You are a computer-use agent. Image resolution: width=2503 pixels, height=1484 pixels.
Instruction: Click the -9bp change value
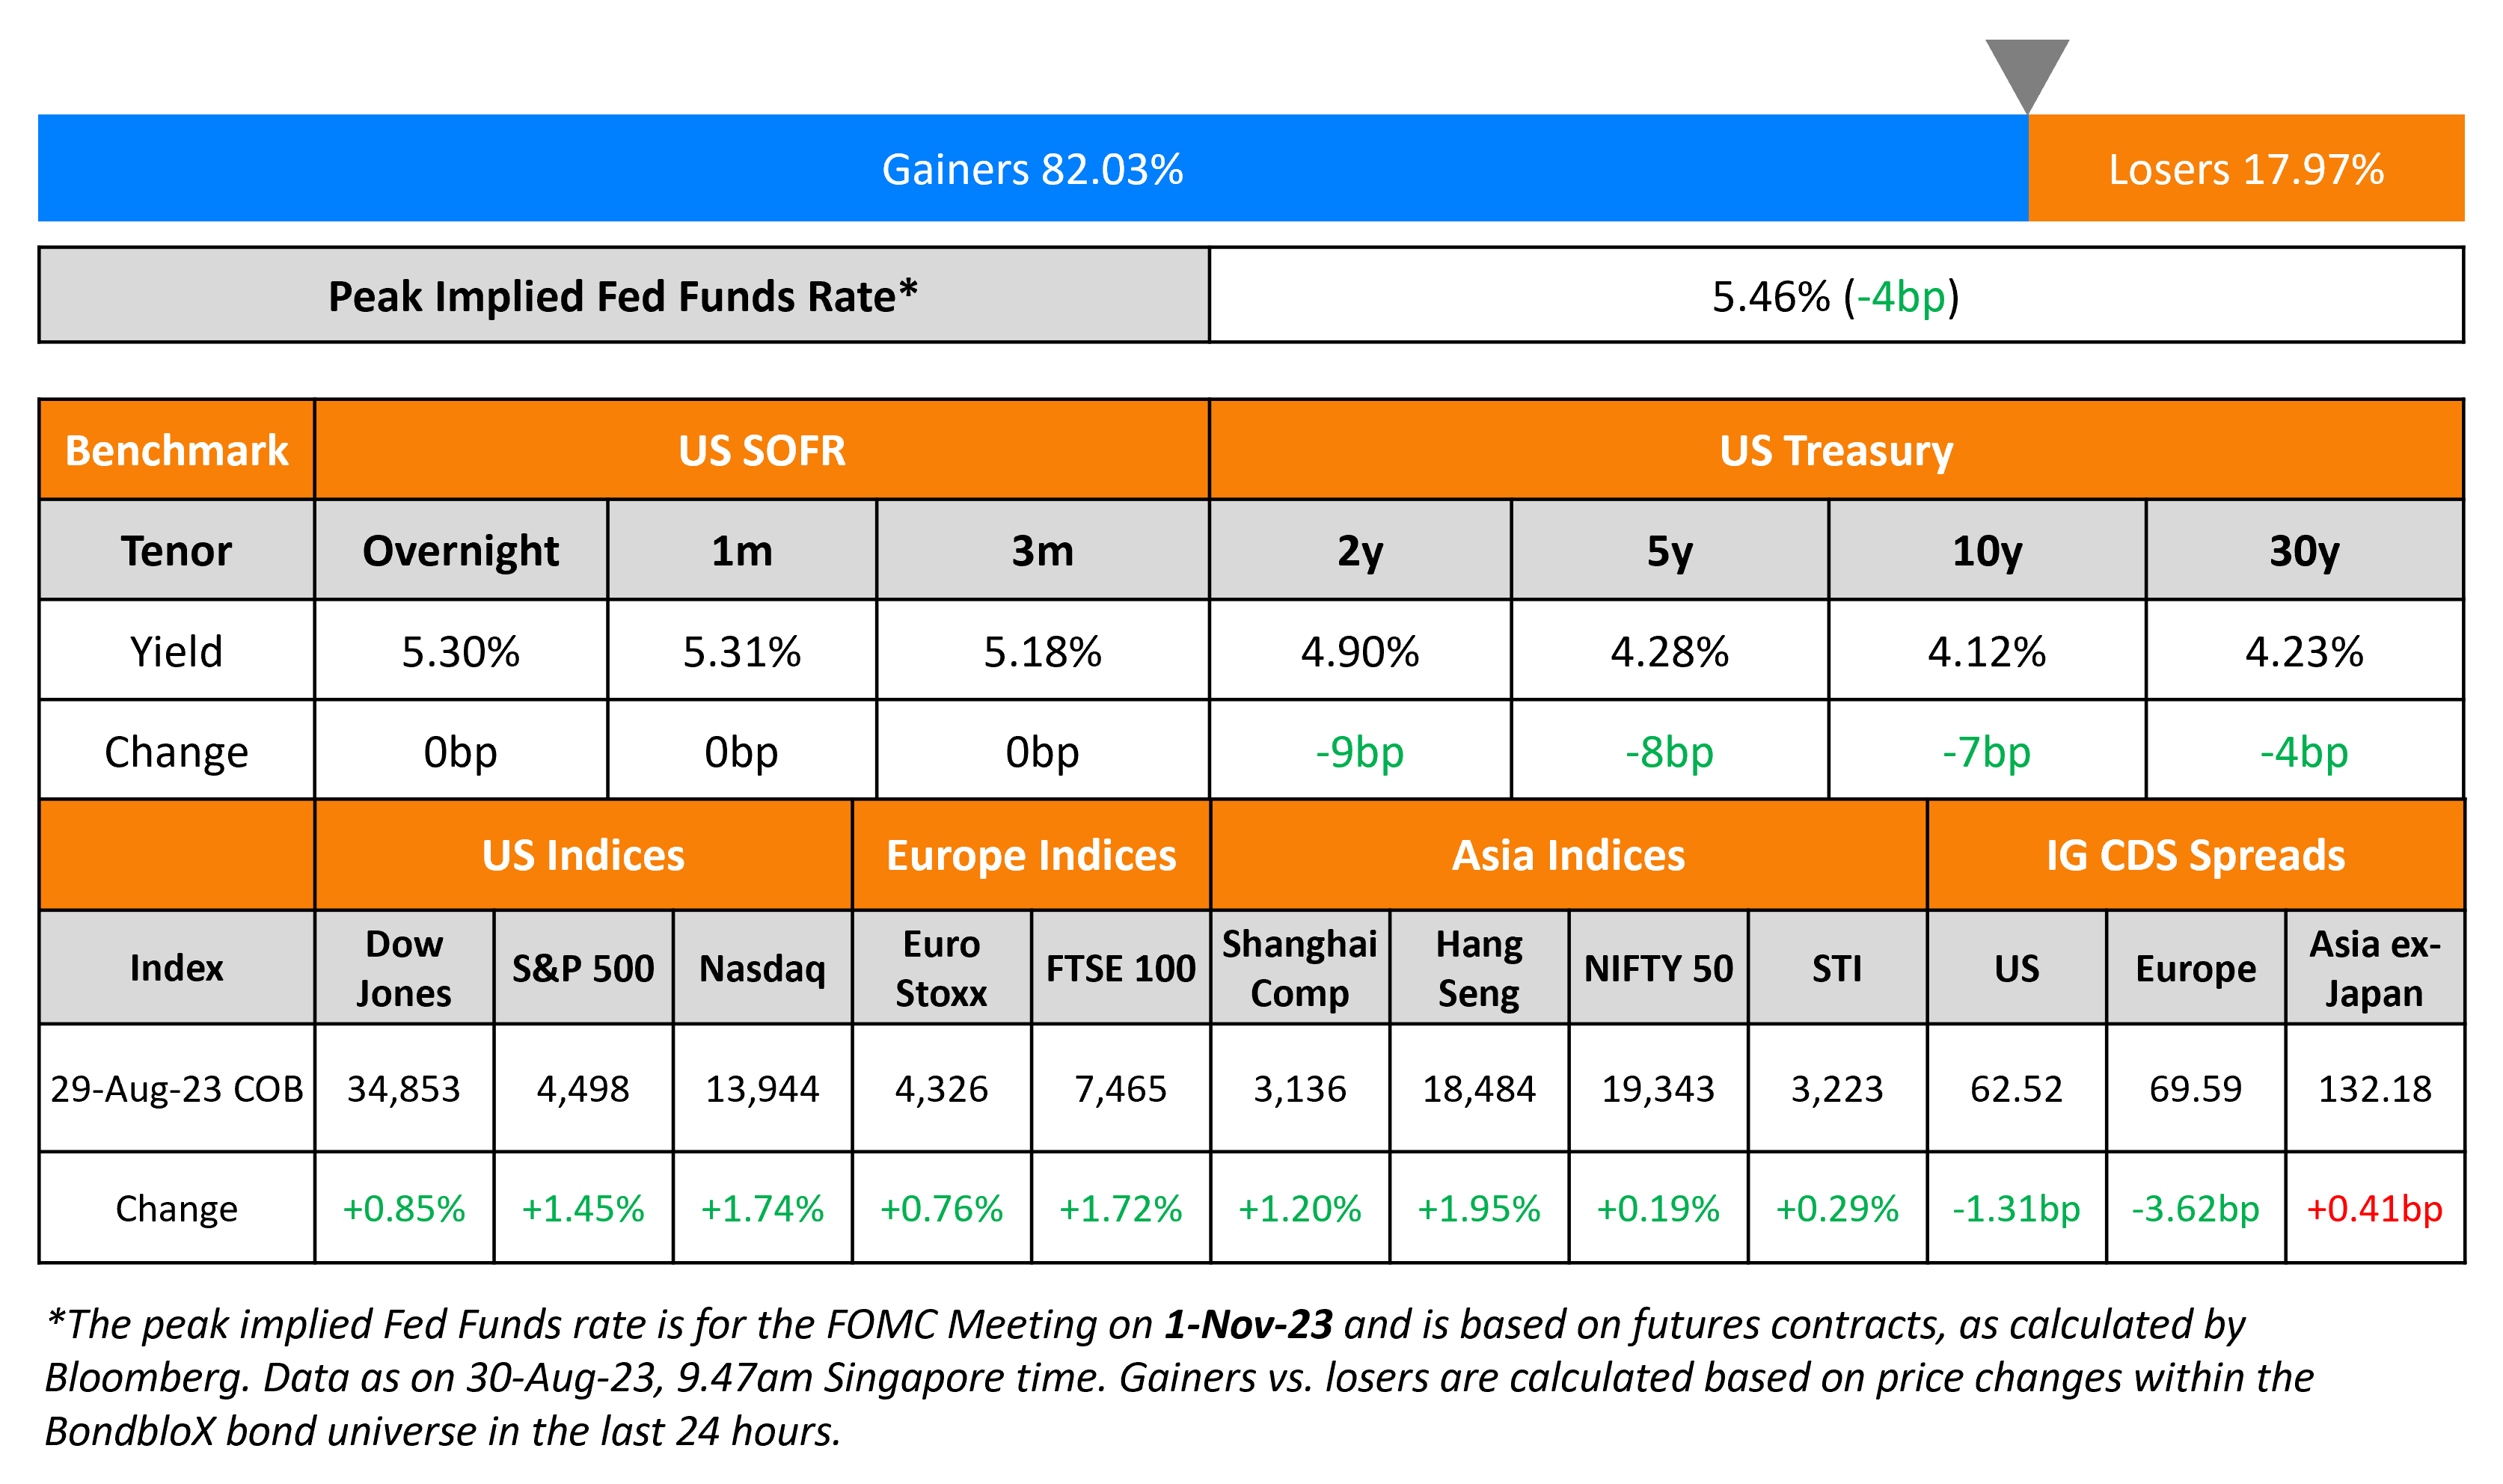[x=1360, y=752]
